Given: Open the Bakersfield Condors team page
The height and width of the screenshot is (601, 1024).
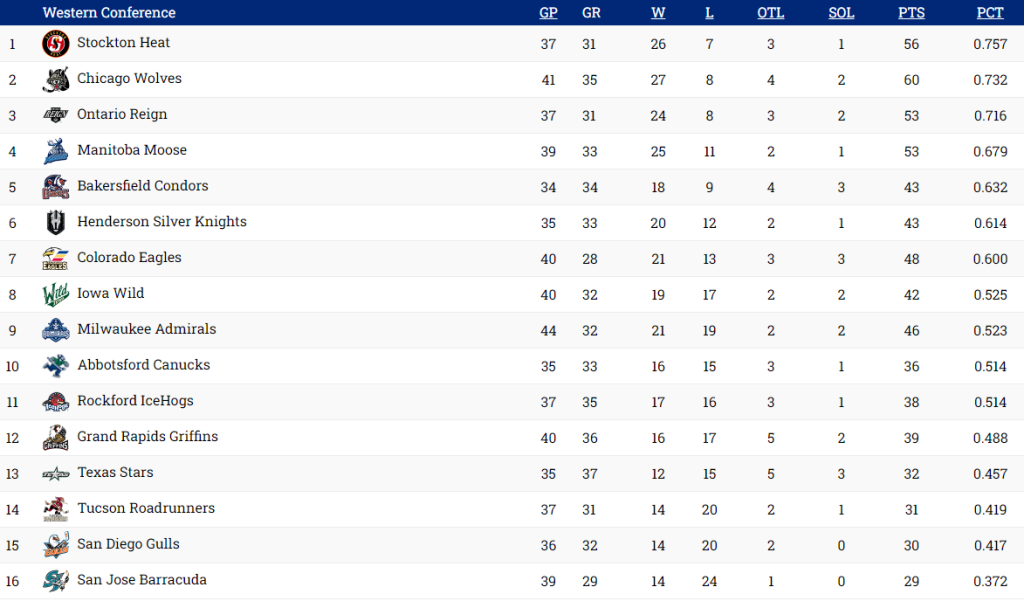Looking at the screenshot, I should coord(142,186).
